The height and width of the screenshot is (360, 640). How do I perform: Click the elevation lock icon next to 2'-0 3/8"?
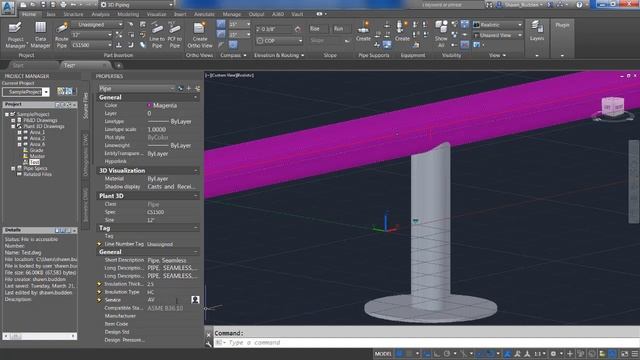point(297,29)
